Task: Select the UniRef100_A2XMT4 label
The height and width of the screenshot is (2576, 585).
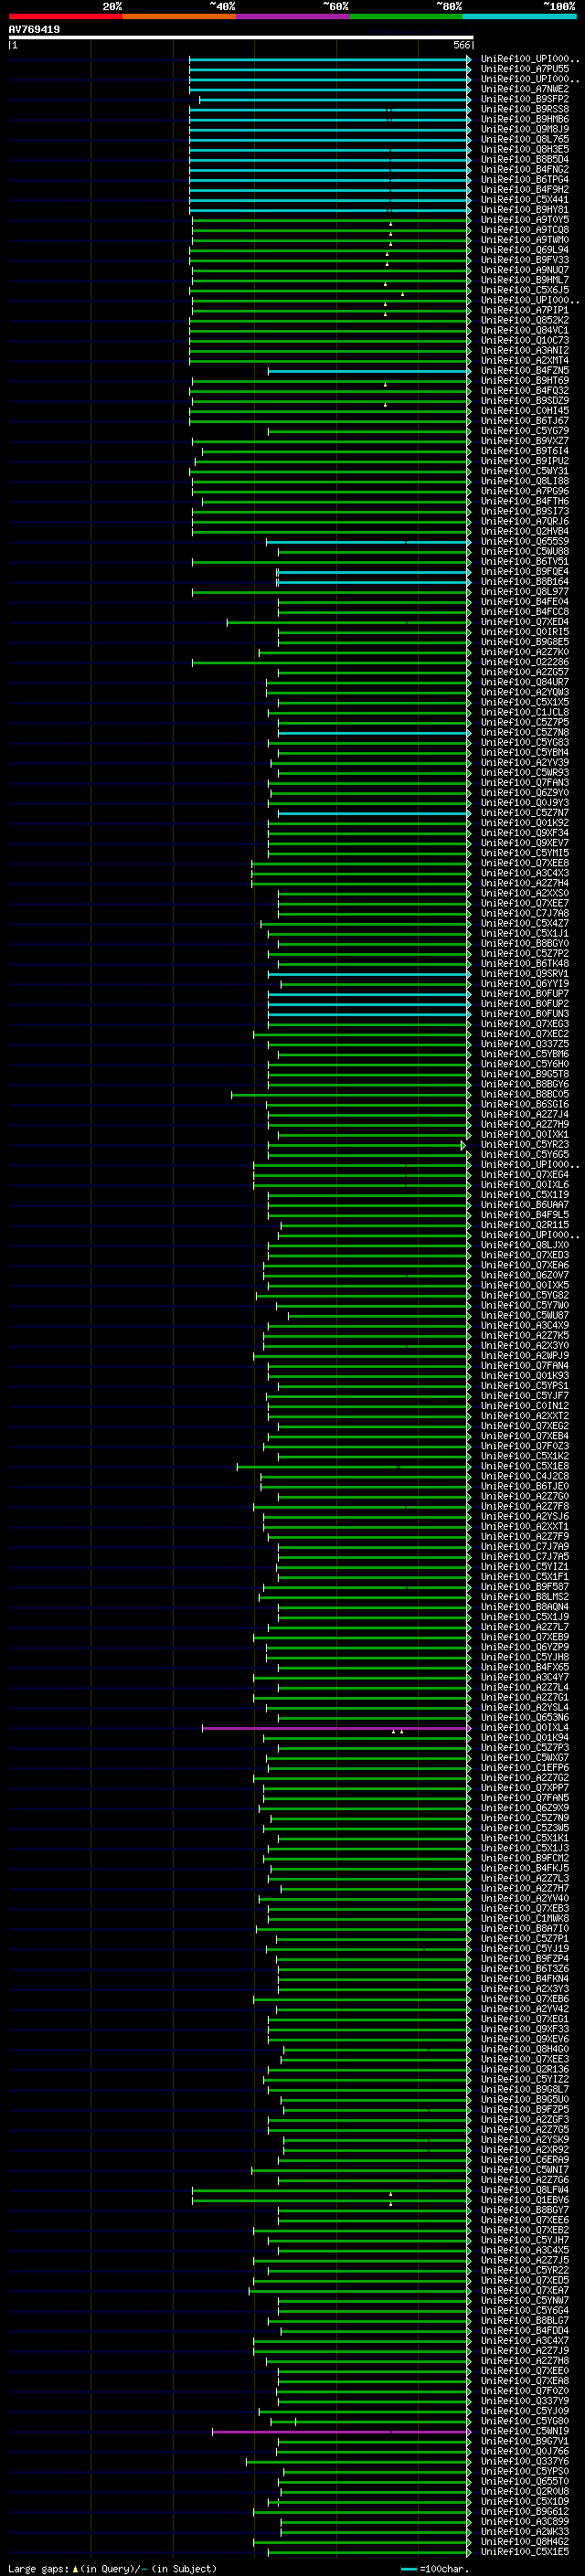Action: click(x=525, y=360)
